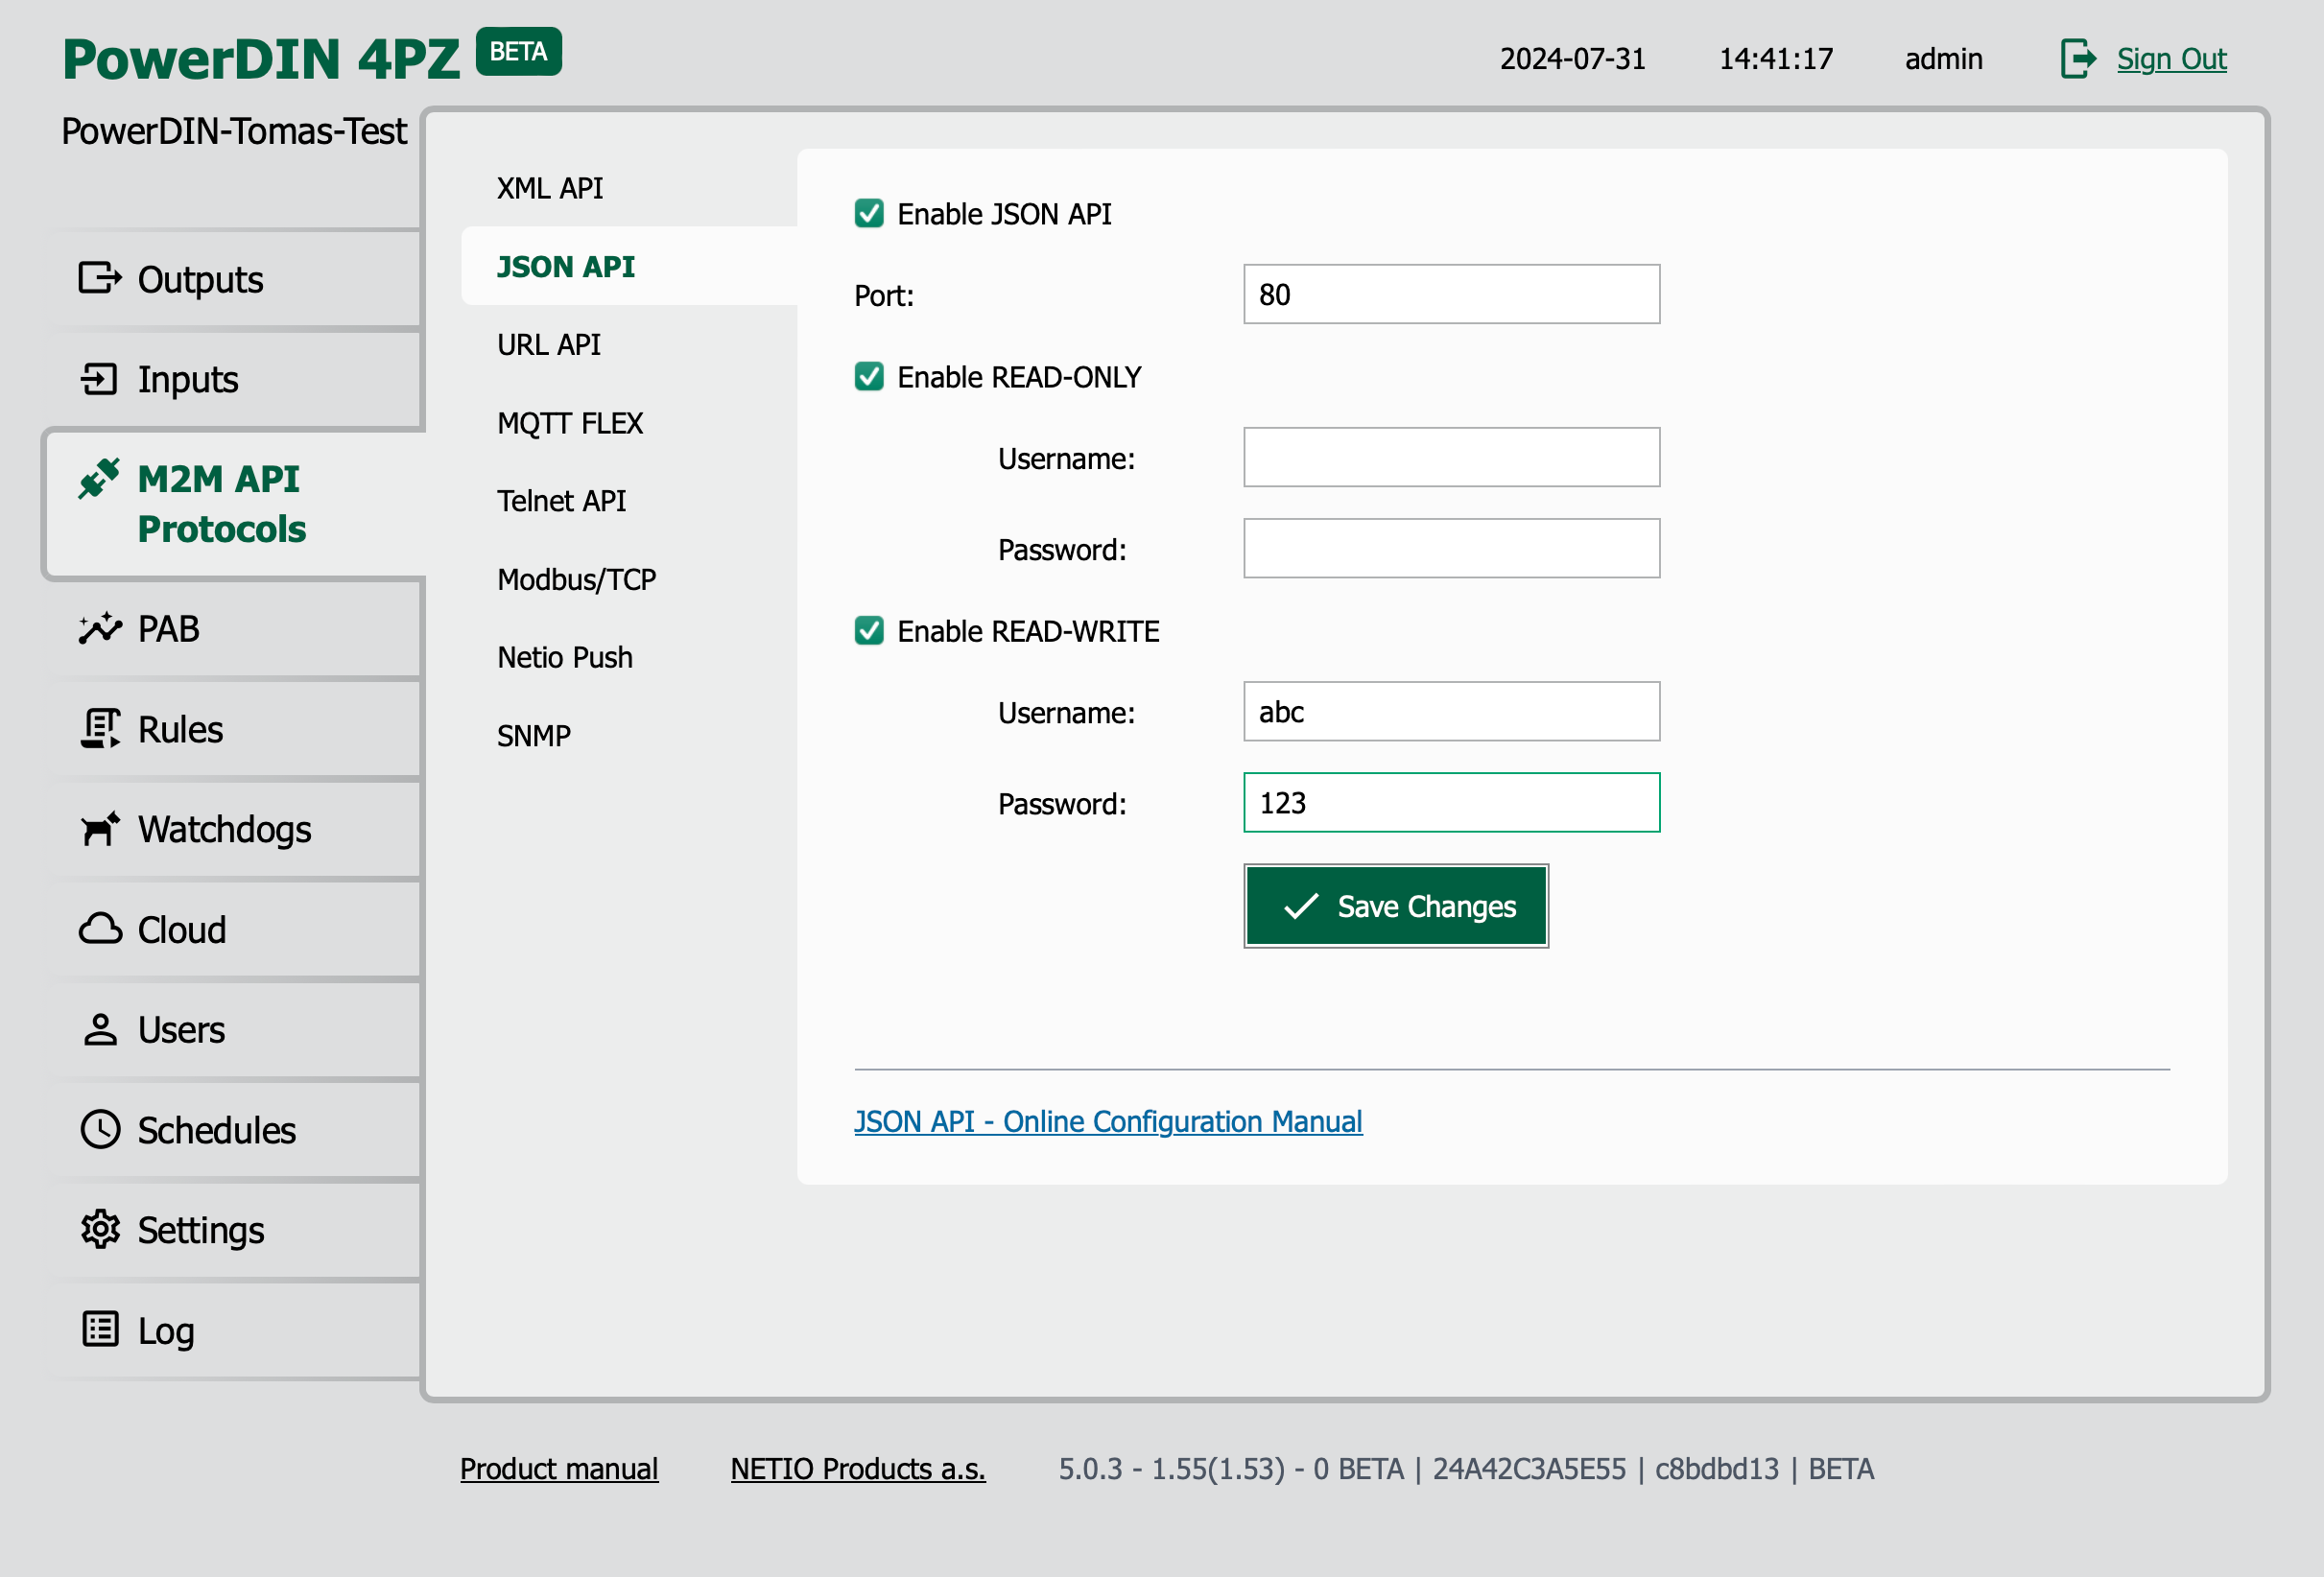Open JSON API Online Configuration Manual link
2324x1577 pixels.
[1108, 1121]
